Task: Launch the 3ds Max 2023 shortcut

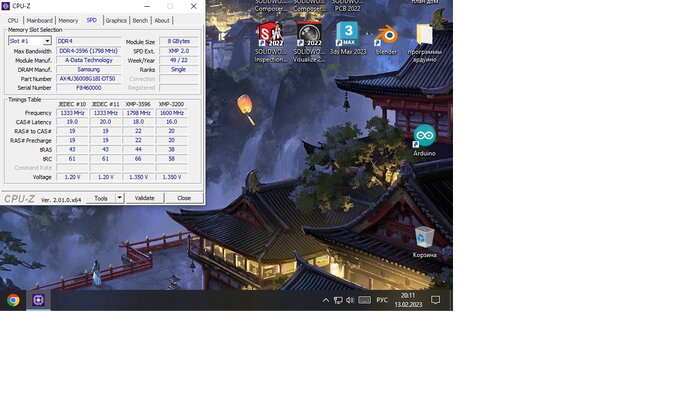Action: click(348, 38)
